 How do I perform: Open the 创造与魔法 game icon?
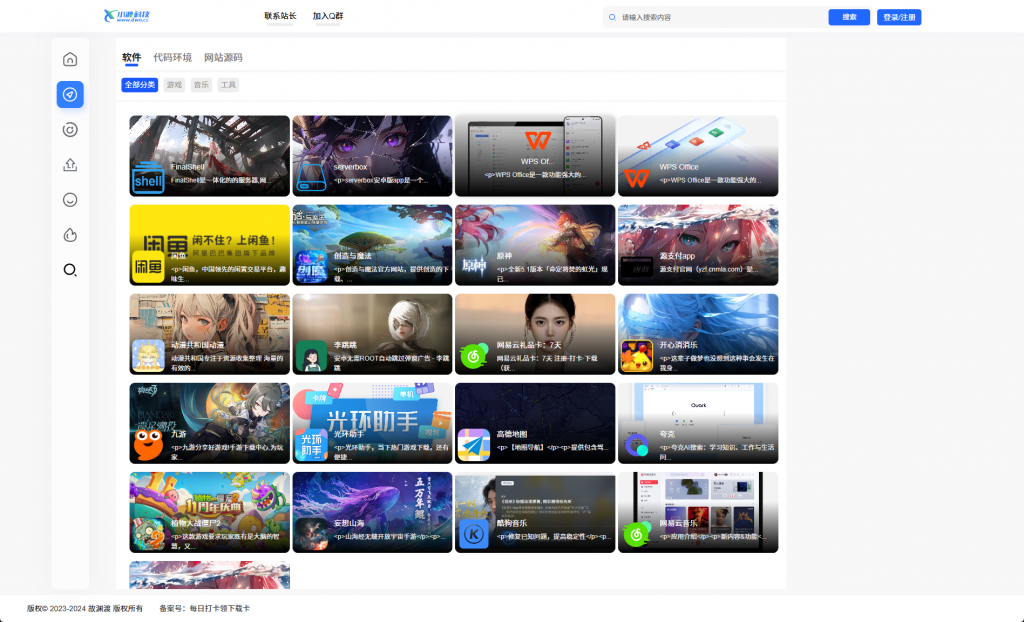pos(311,267)
